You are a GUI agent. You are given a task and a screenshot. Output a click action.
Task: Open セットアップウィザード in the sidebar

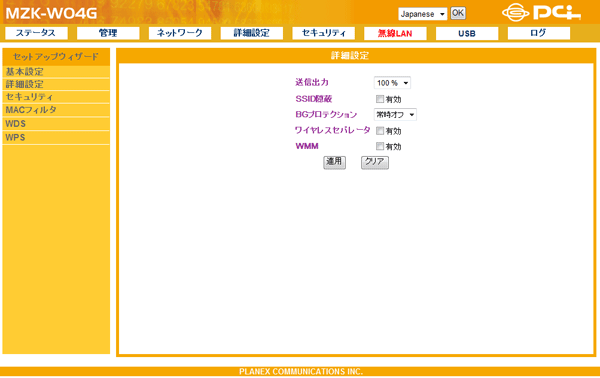click(x=56, y=57)
